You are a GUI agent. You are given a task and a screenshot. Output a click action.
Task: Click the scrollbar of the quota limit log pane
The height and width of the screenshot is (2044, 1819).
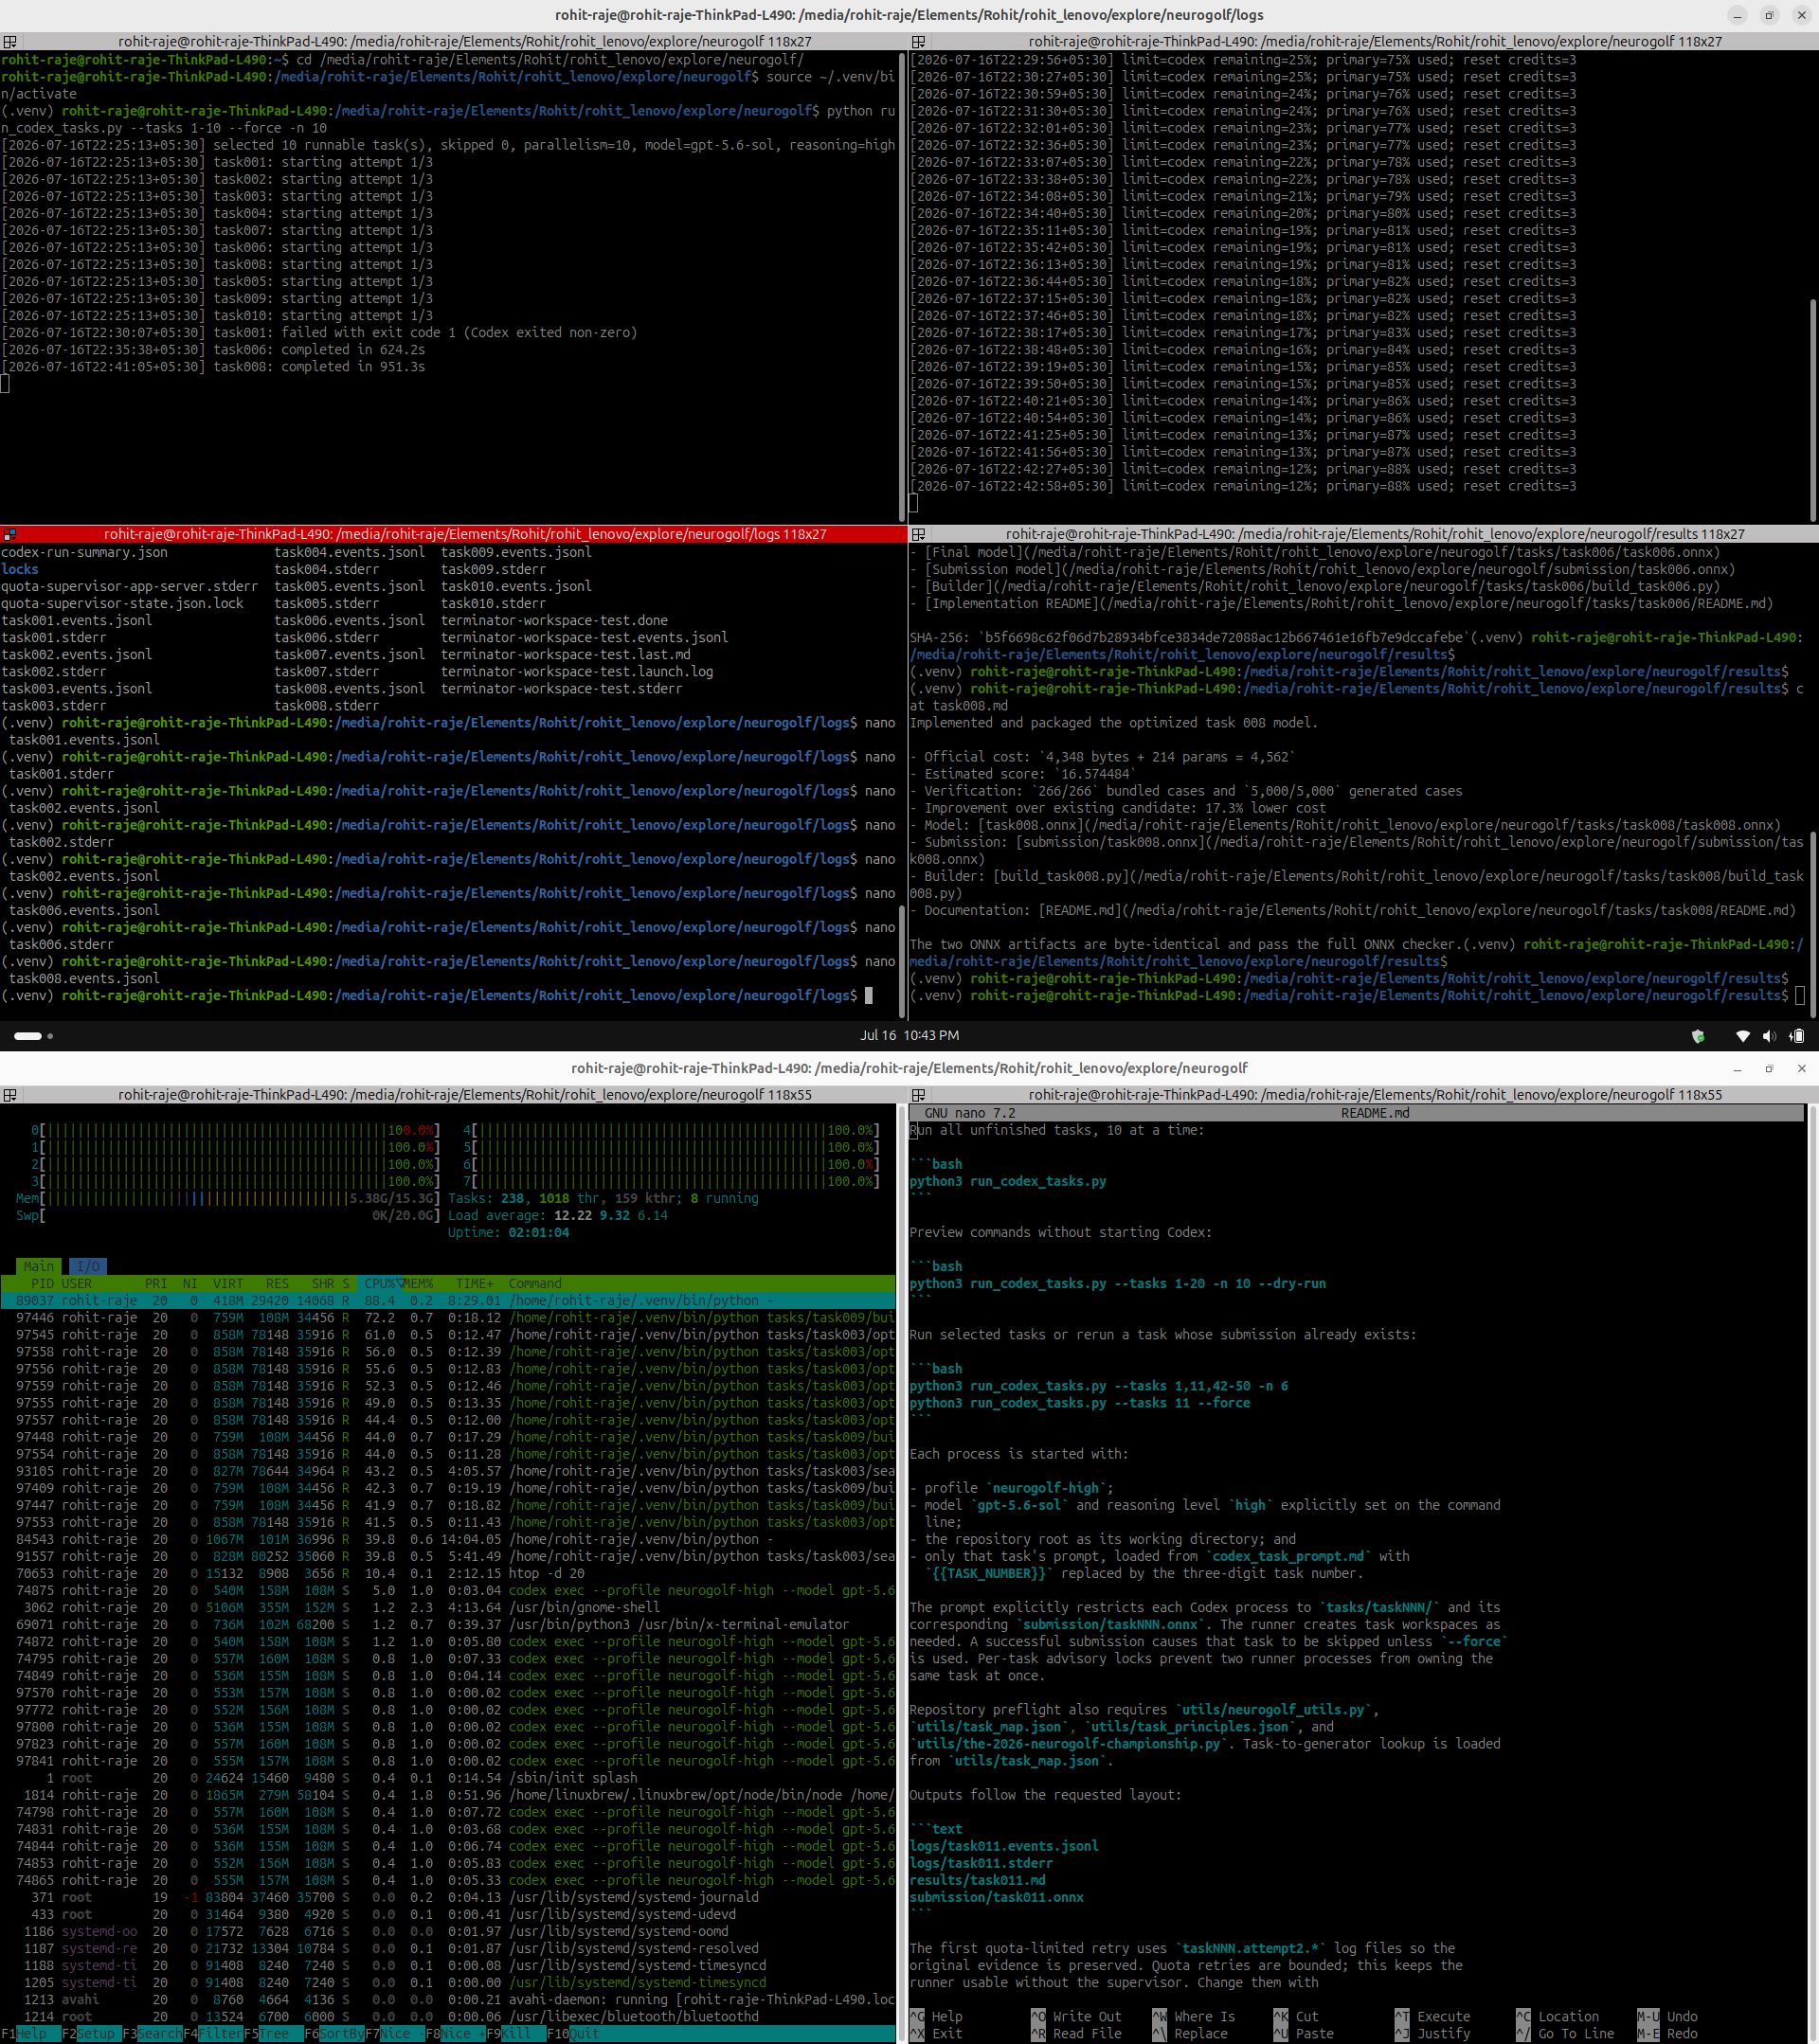click(1813, 409)
